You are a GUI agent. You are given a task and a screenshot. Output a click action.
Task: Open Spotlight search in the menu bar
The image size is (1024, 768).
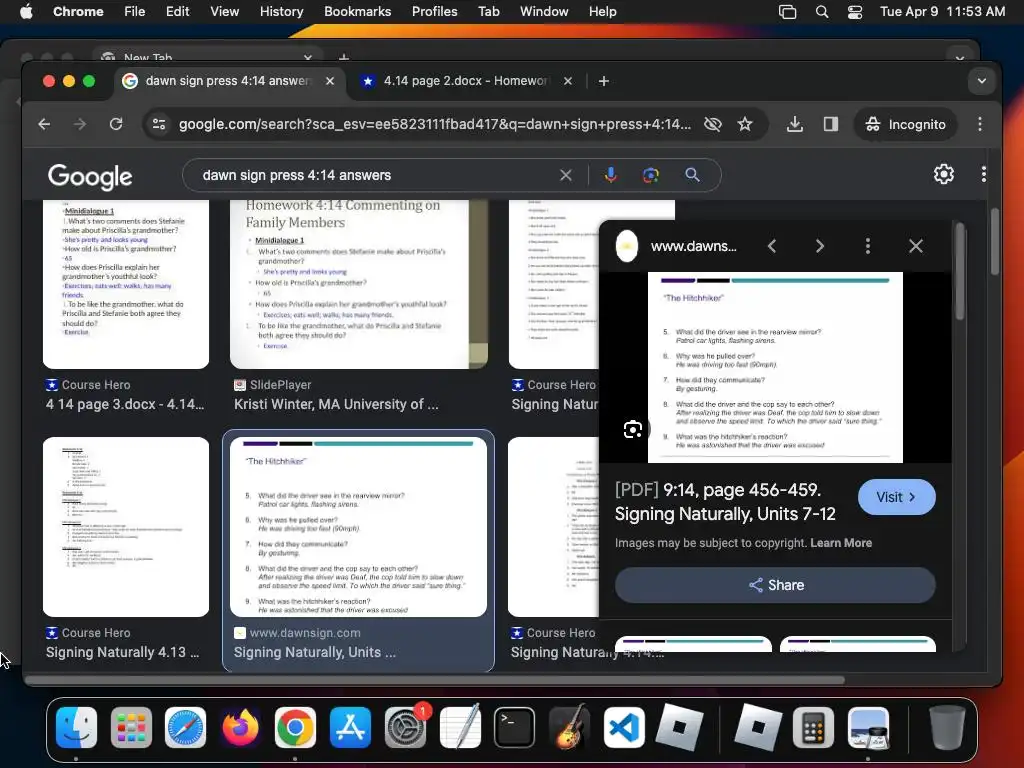point(822,11)
